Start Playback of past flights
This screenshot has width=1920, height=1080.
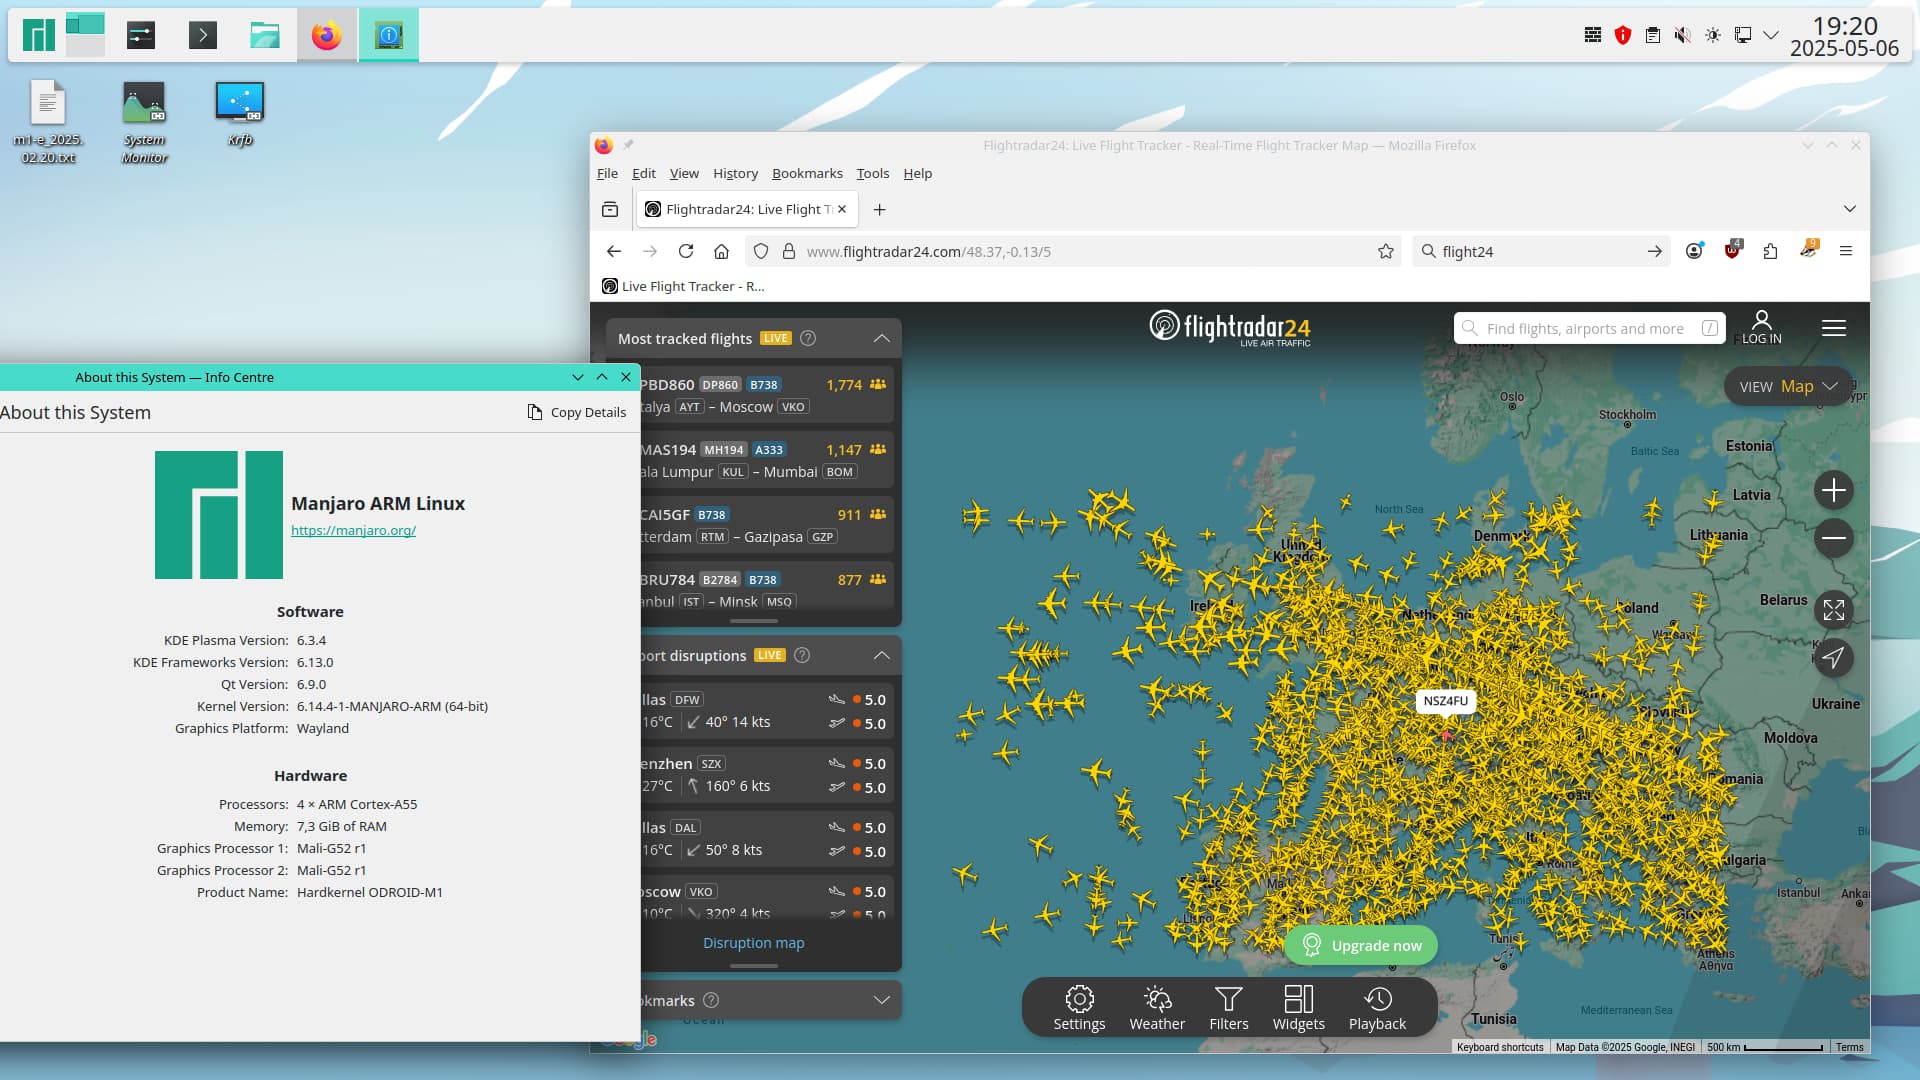tap(1377, 1008)
